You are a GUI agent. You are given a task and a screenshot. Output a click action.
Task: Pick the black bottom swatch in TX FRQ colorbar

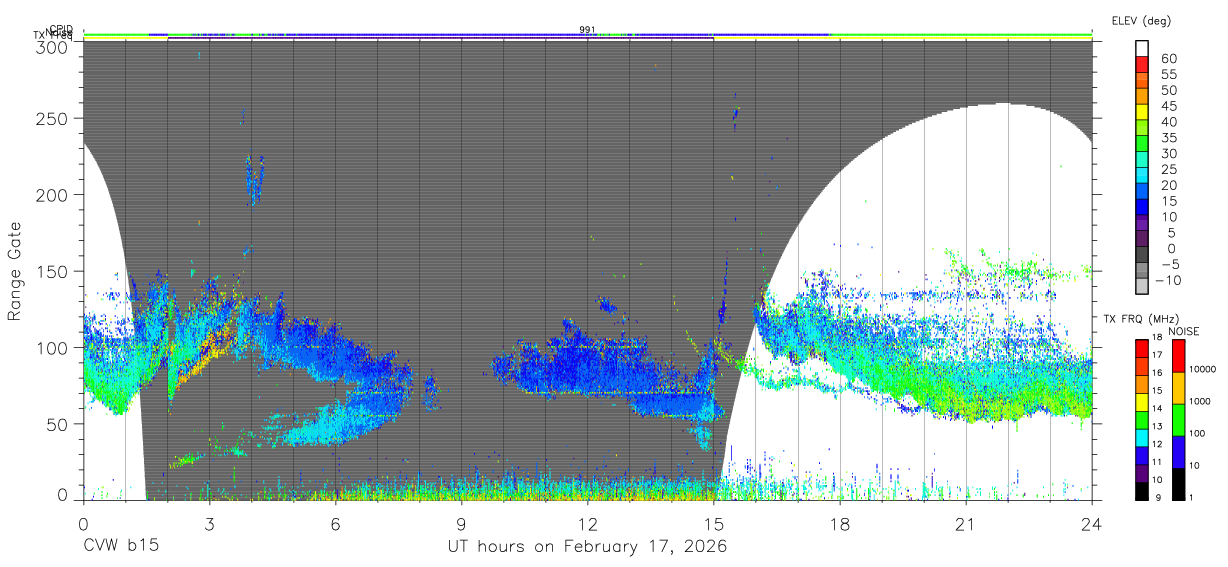(1143, 489)
